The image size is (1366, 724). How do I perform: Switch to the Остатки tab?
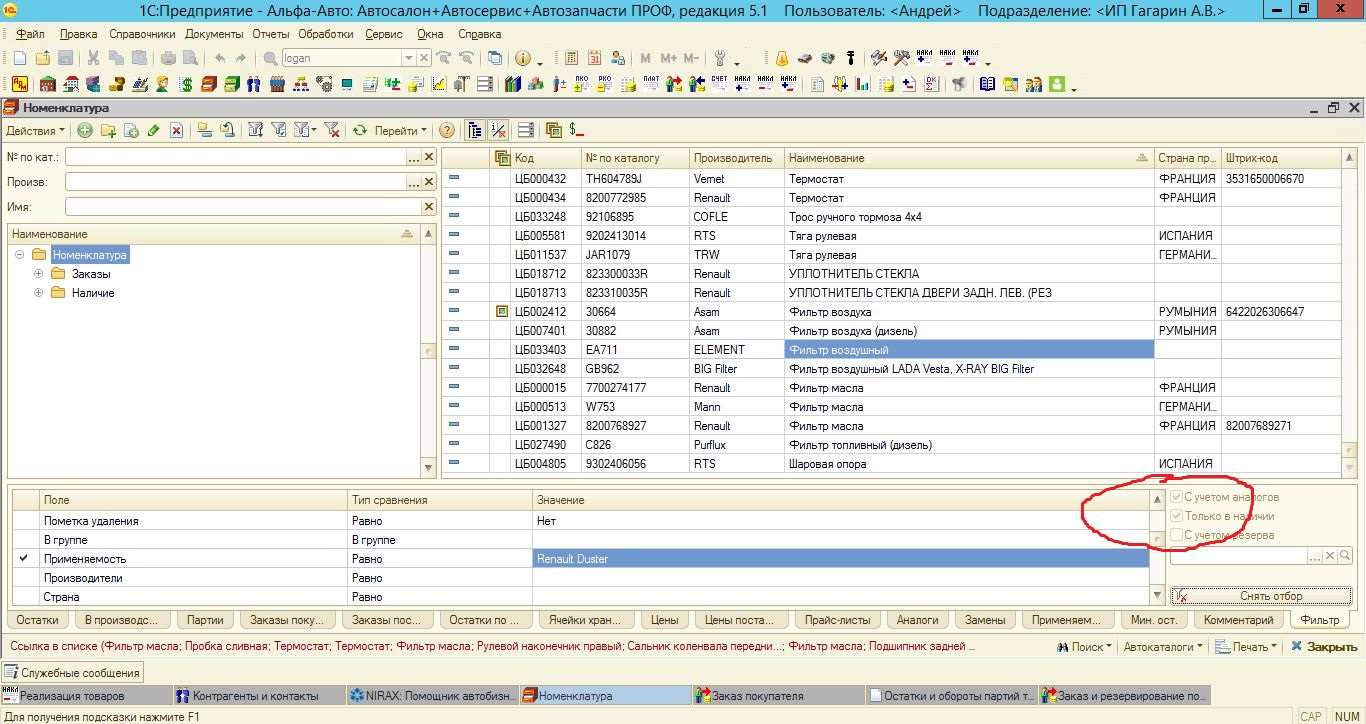37,620
